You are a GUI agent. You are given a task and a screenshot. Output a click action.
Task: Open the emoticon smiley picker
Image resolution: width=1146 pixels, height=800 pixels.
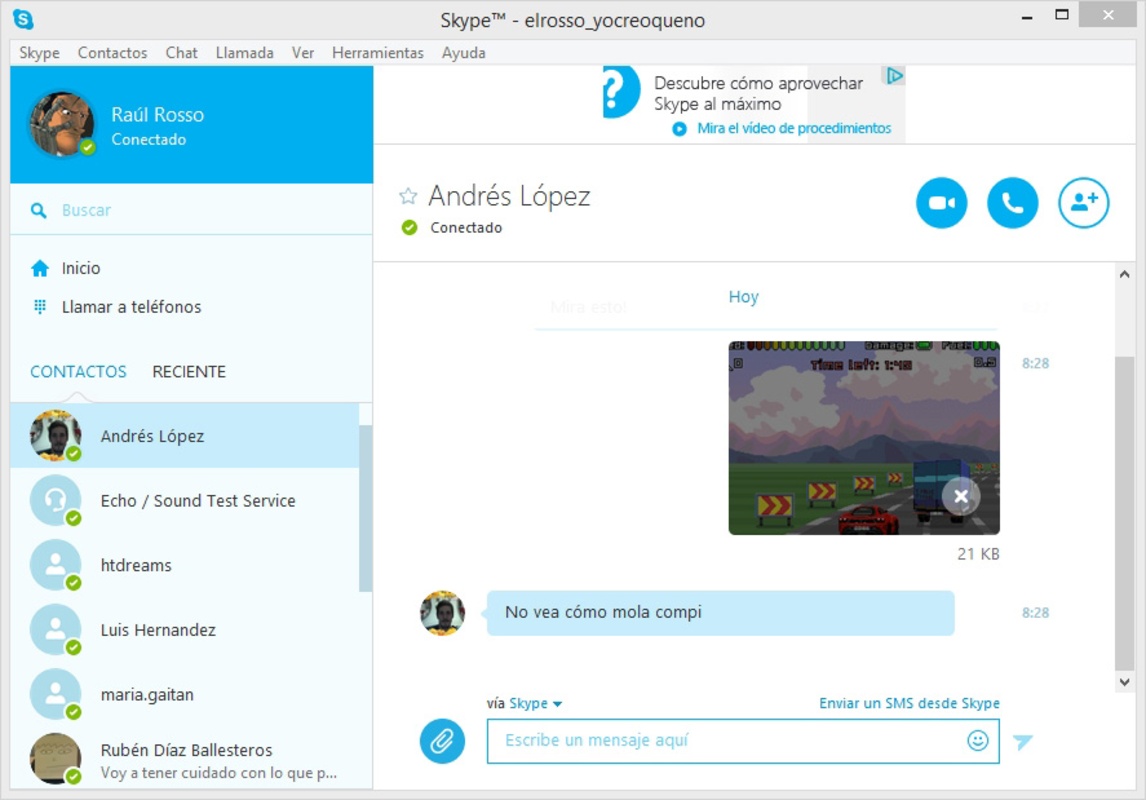coord(977,740)
